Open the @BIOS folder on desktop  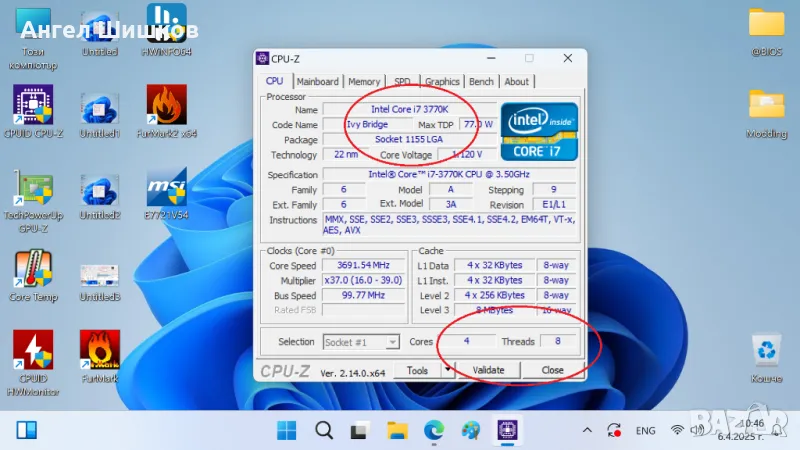point(766,24)
